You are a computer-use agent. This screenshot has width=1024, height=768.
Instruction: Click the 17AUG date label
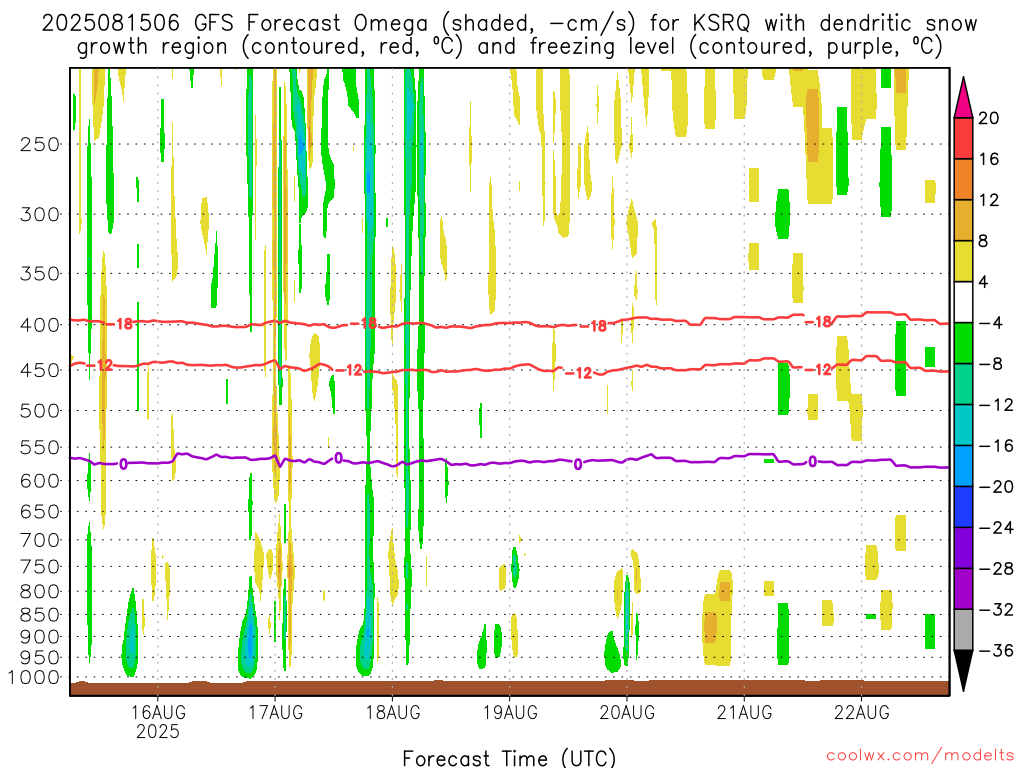tap(275, 712)
